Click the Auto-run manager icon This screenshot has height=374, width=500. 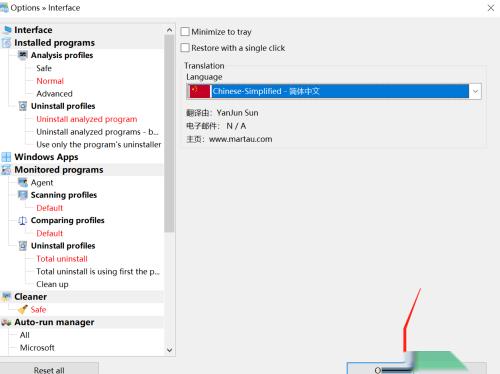(6, 322)
